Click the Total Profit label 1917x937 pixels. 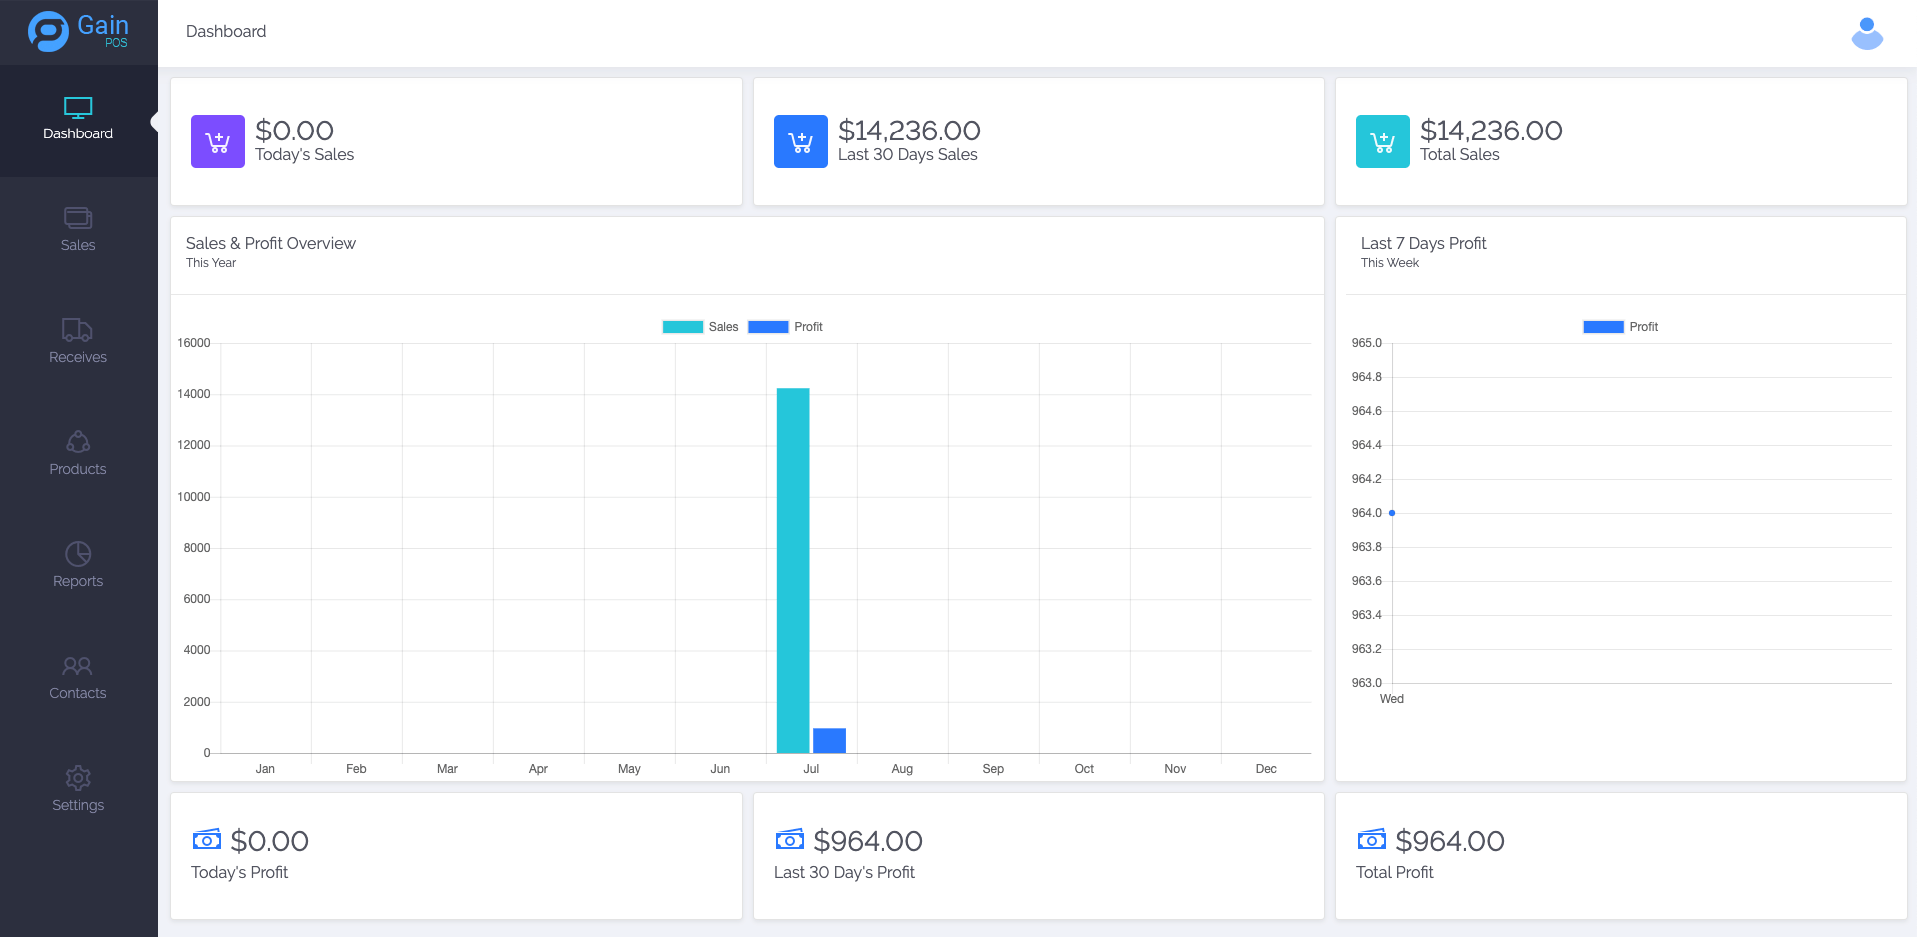1395,872
